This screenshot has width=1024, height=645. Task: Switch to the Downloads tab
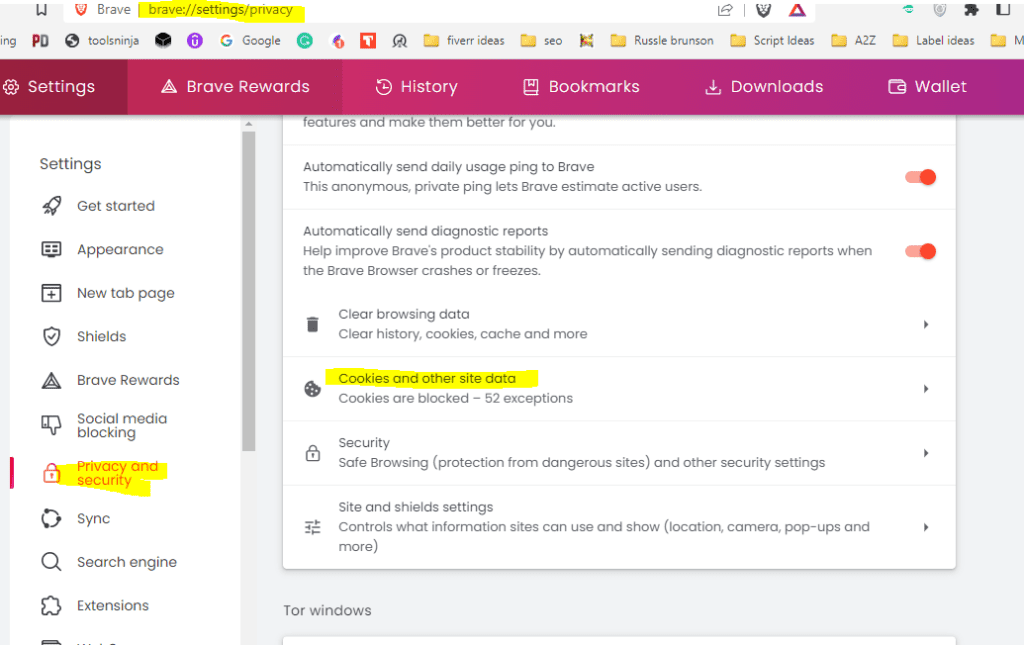[x=764, y=87]
